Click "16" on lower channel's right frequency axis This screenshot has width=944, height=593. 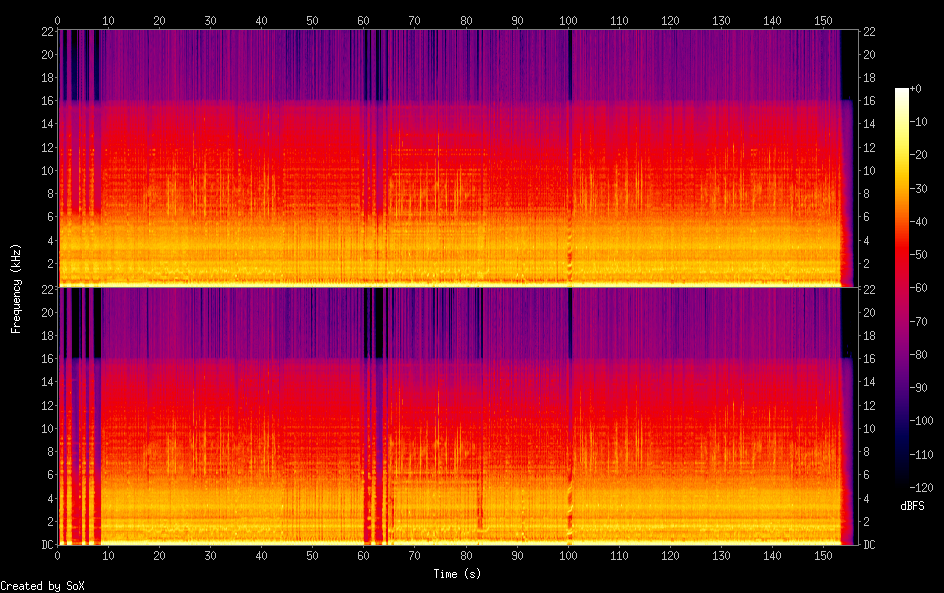tap(869, 359)
